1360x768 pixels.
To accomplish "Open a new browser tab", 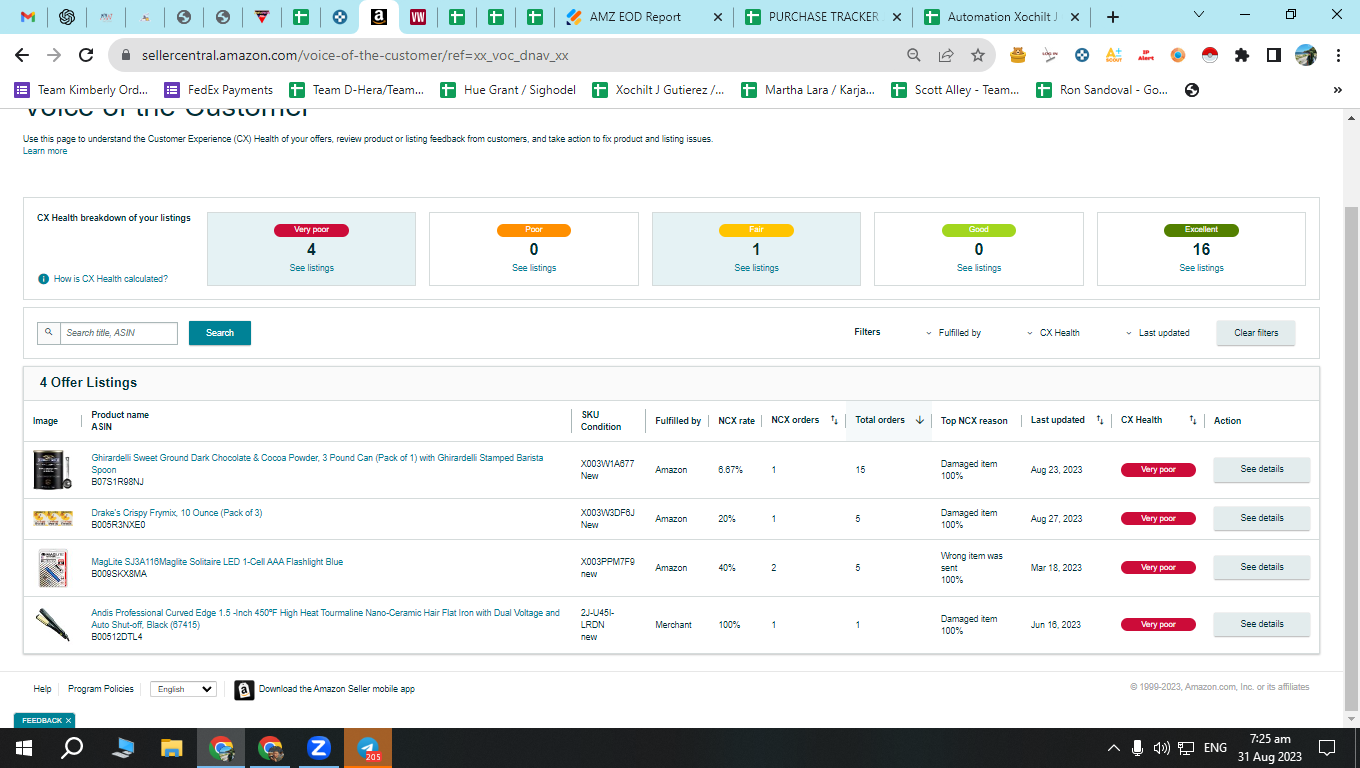I will click(x=1113, y=17).
